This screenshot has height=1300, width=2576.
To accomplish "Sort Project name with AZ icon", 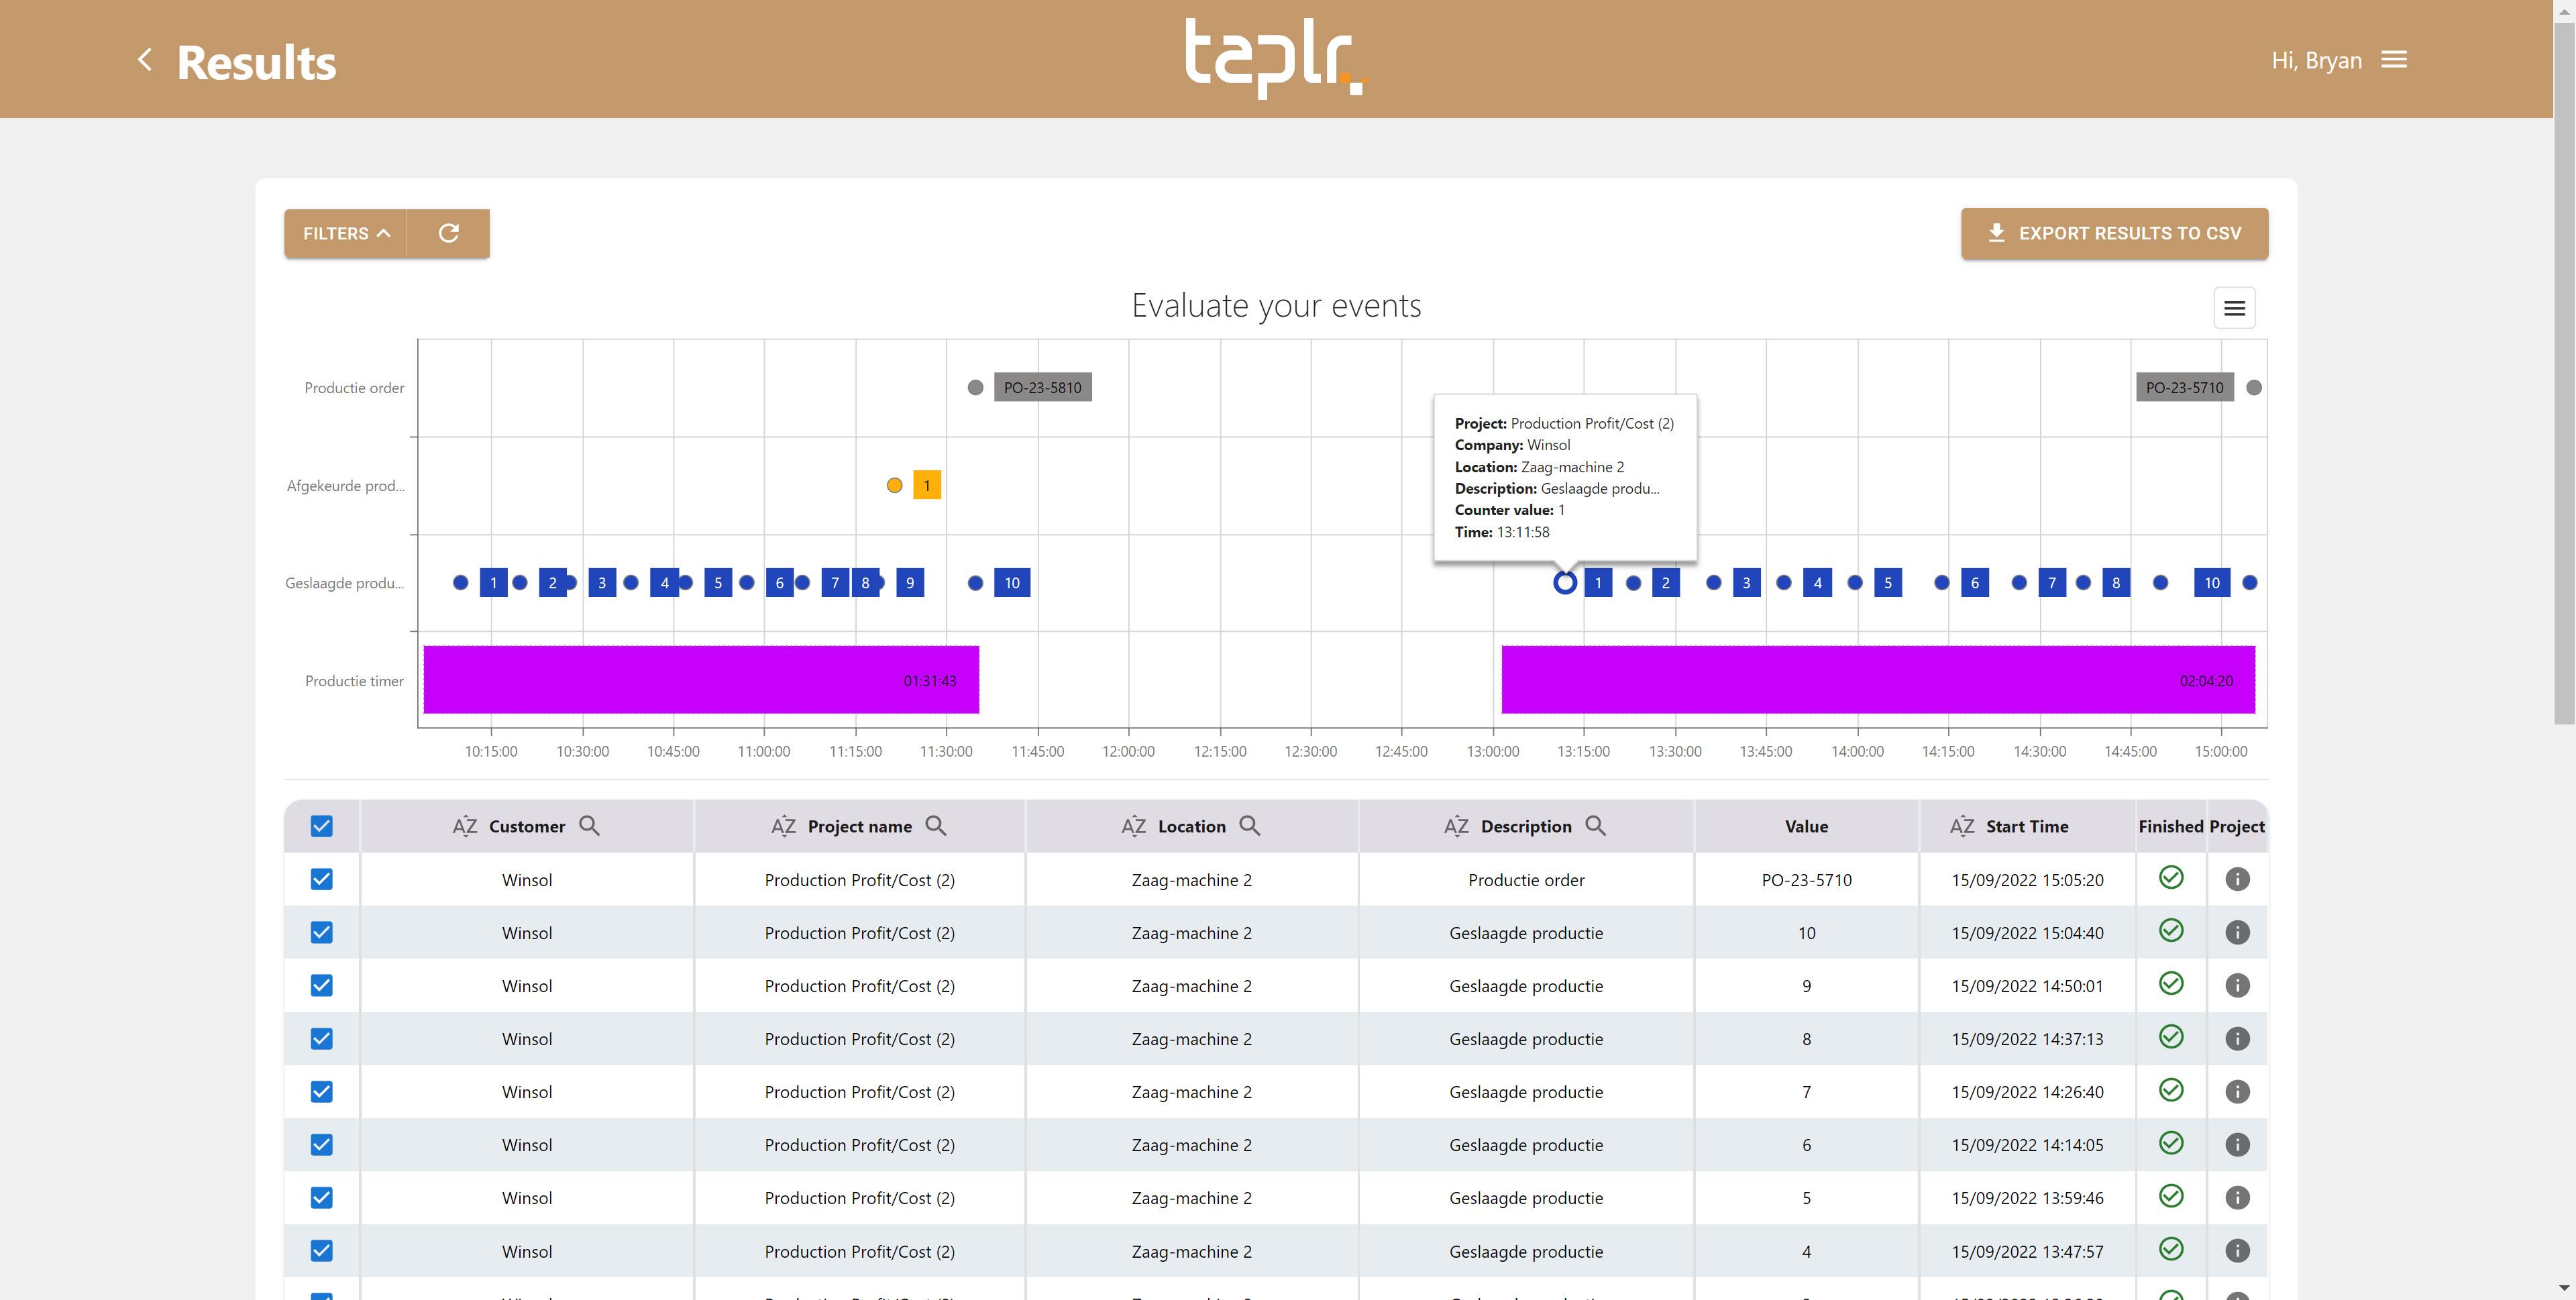I will [x=783, y=826].
